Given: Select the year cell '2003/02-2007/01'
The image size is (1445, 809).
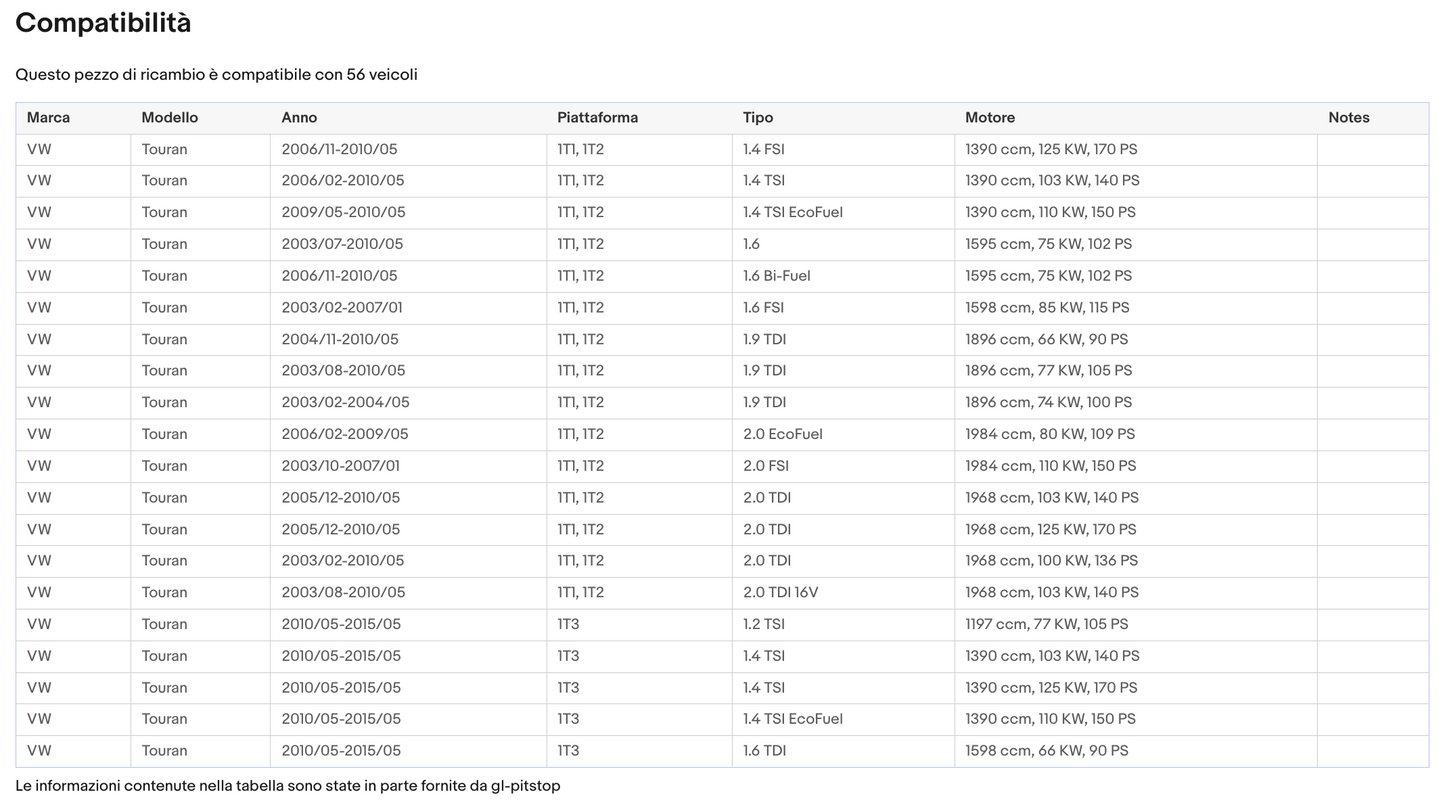Looking at the screenshot, I should coord(342,308).
